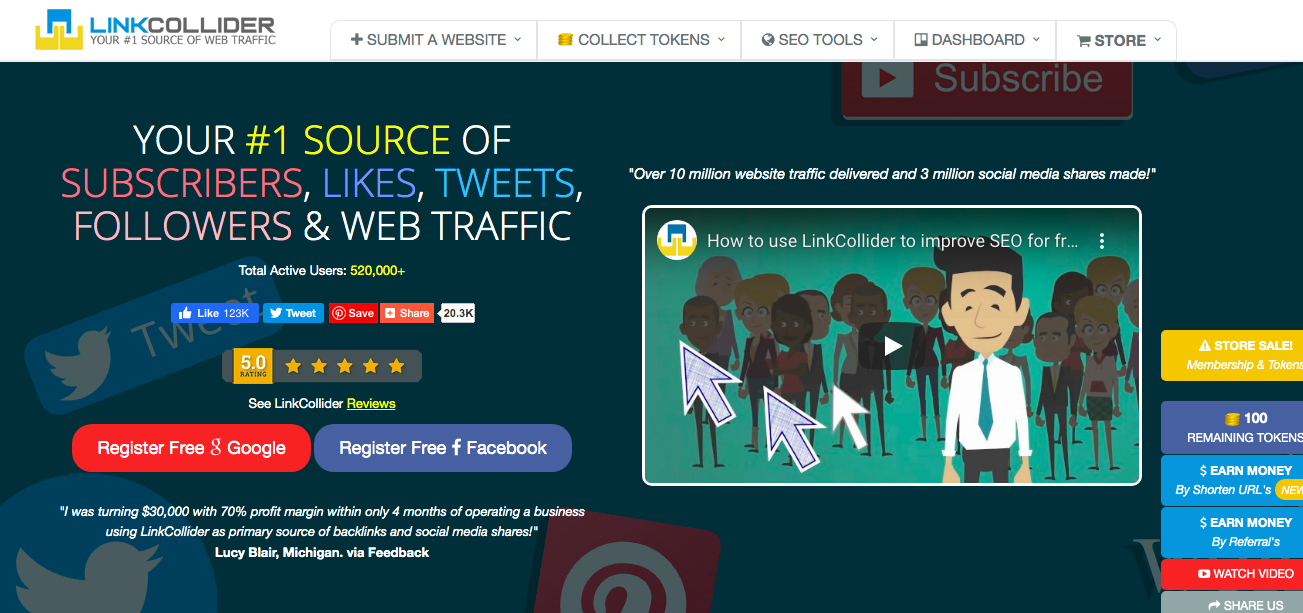Click the red Share button
The height and width of the screenshot is (613, 1303).
[407, 313]
